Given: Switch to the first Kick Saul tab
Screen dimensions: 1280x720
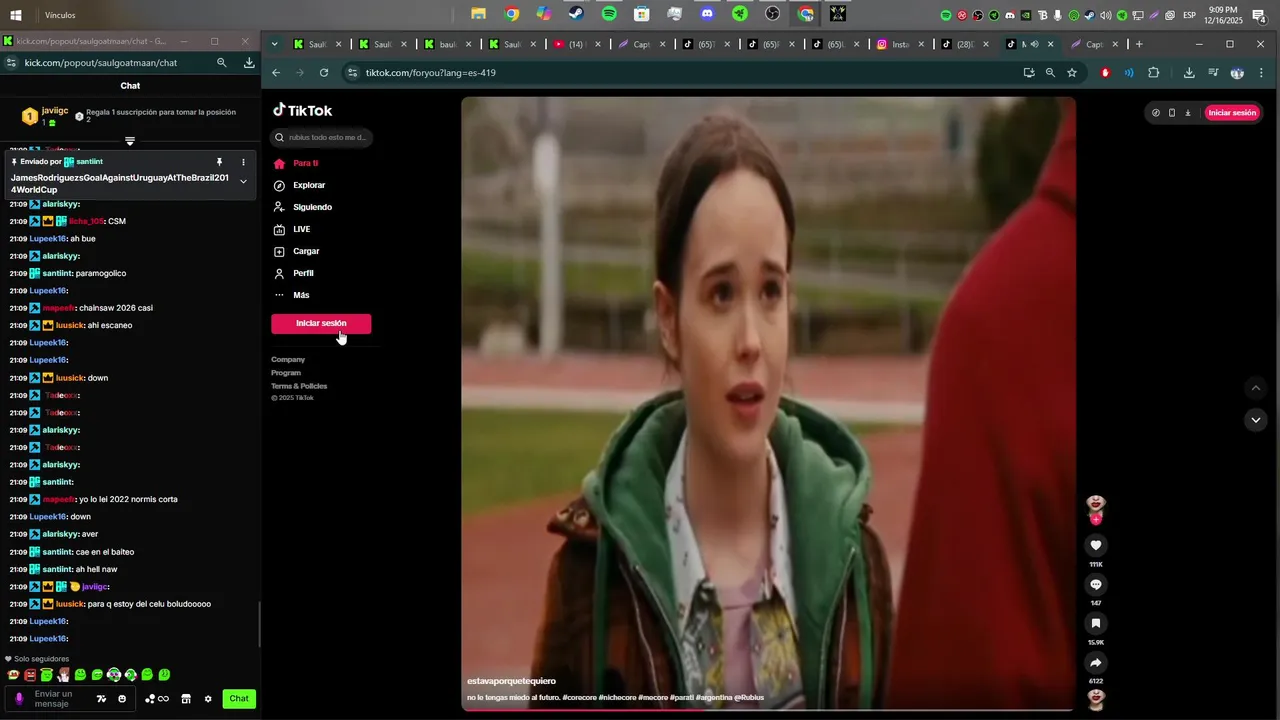Looking at the screenshot, I should (316, 44).
